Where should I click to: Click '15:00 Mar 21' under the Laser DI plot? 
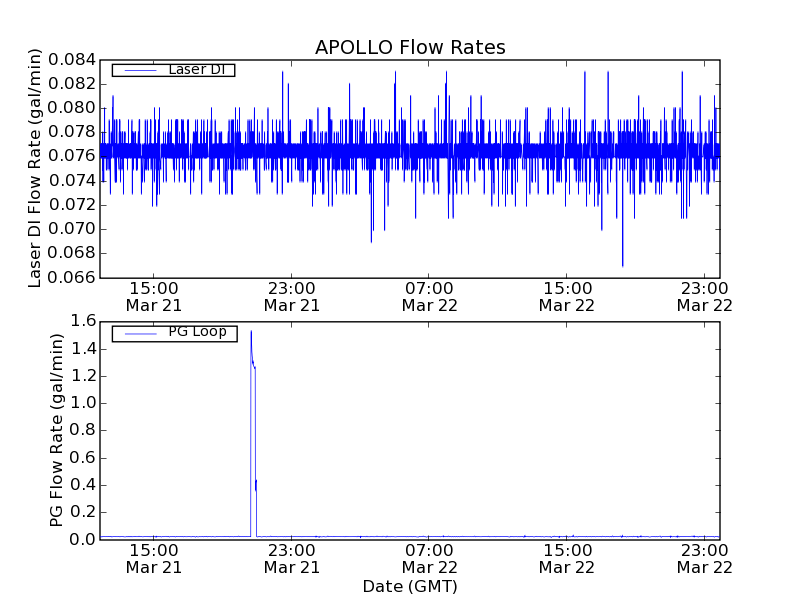(154, 297)
